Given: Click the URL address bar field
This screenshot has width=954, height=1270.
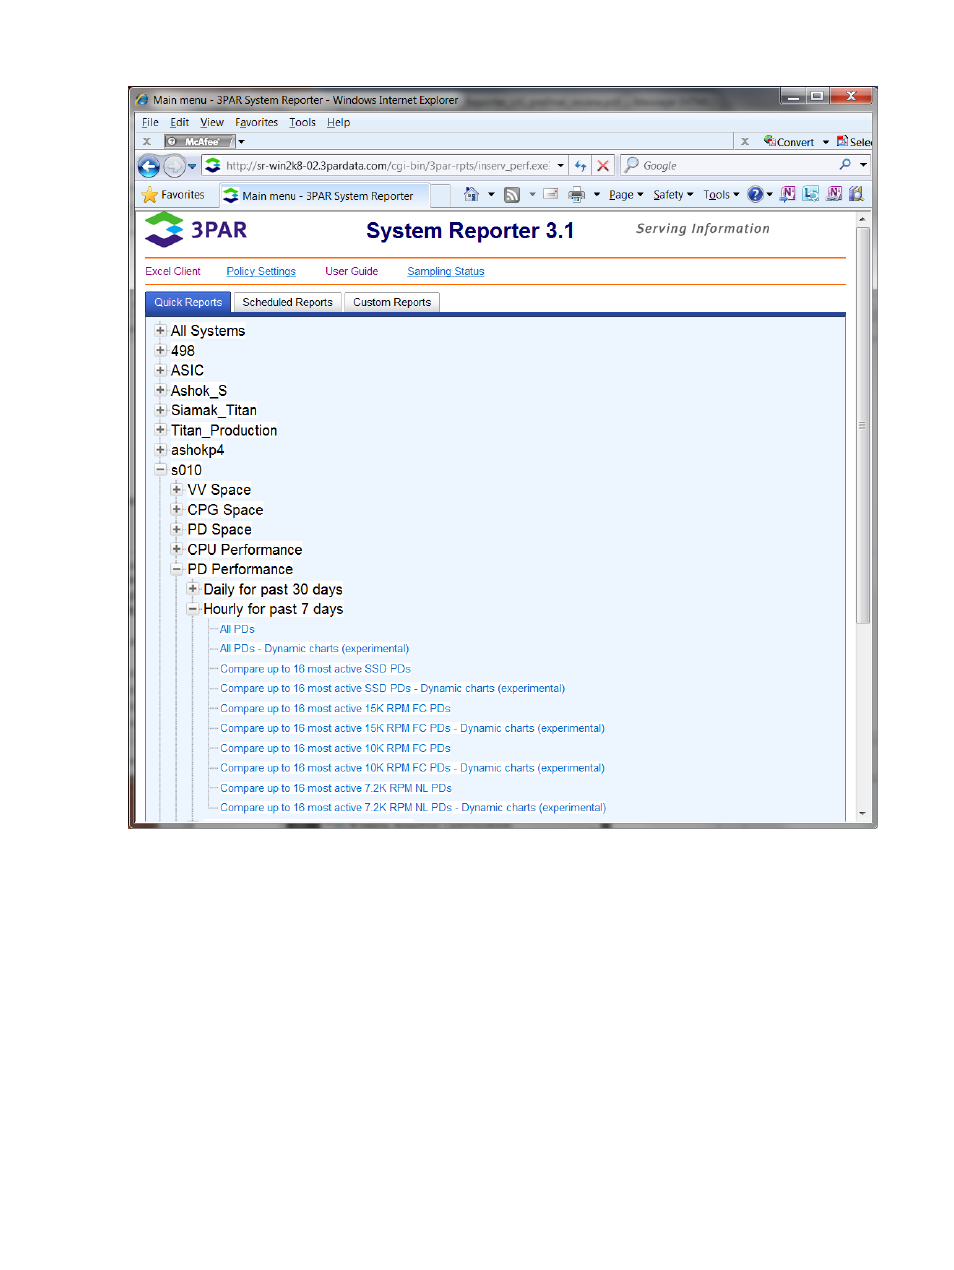Looking at the screenshot, I should pyautogui.click(x=386, y=166).
